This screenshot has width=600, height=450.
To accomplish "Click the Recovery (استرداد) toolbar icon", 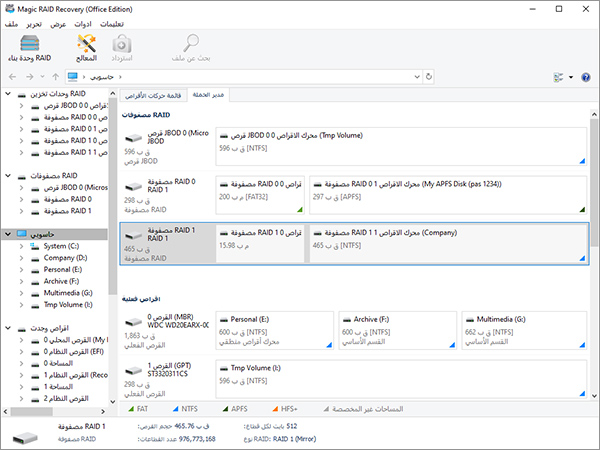I will (122, 48).
